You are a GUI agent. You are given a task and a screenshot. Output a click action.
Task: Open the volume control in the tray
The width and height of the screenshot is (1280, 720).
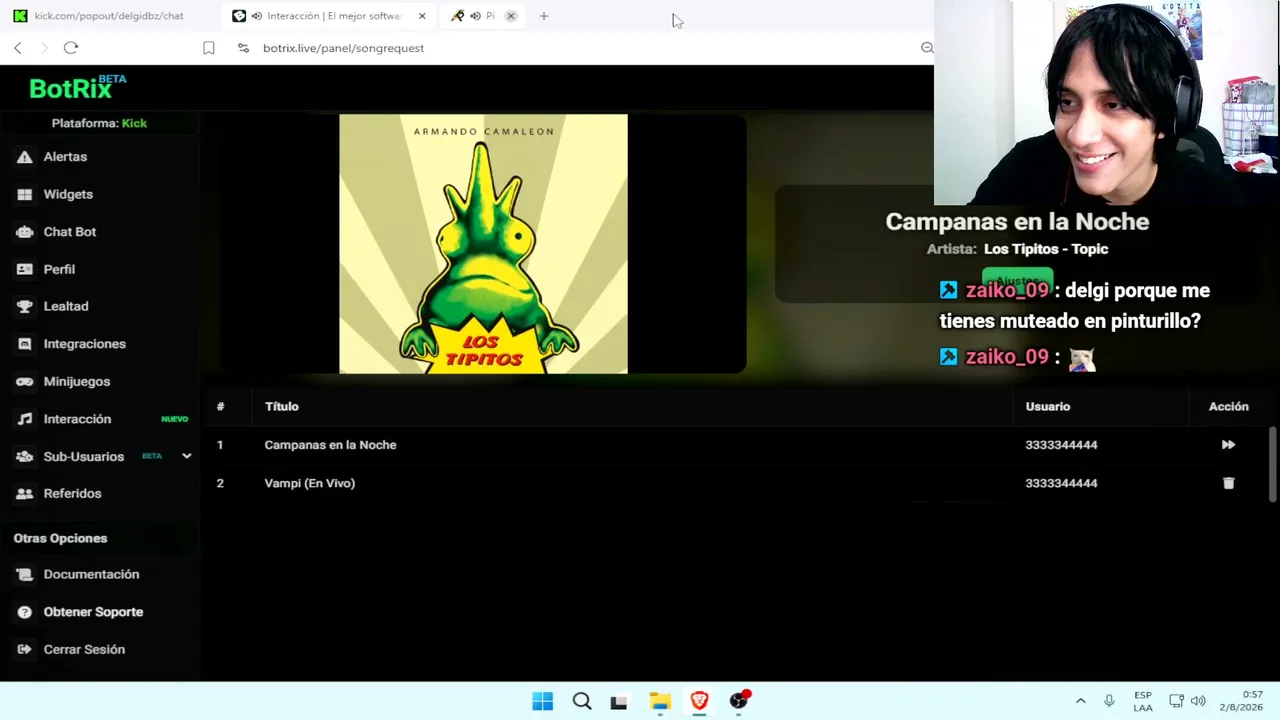(1198, 701)
